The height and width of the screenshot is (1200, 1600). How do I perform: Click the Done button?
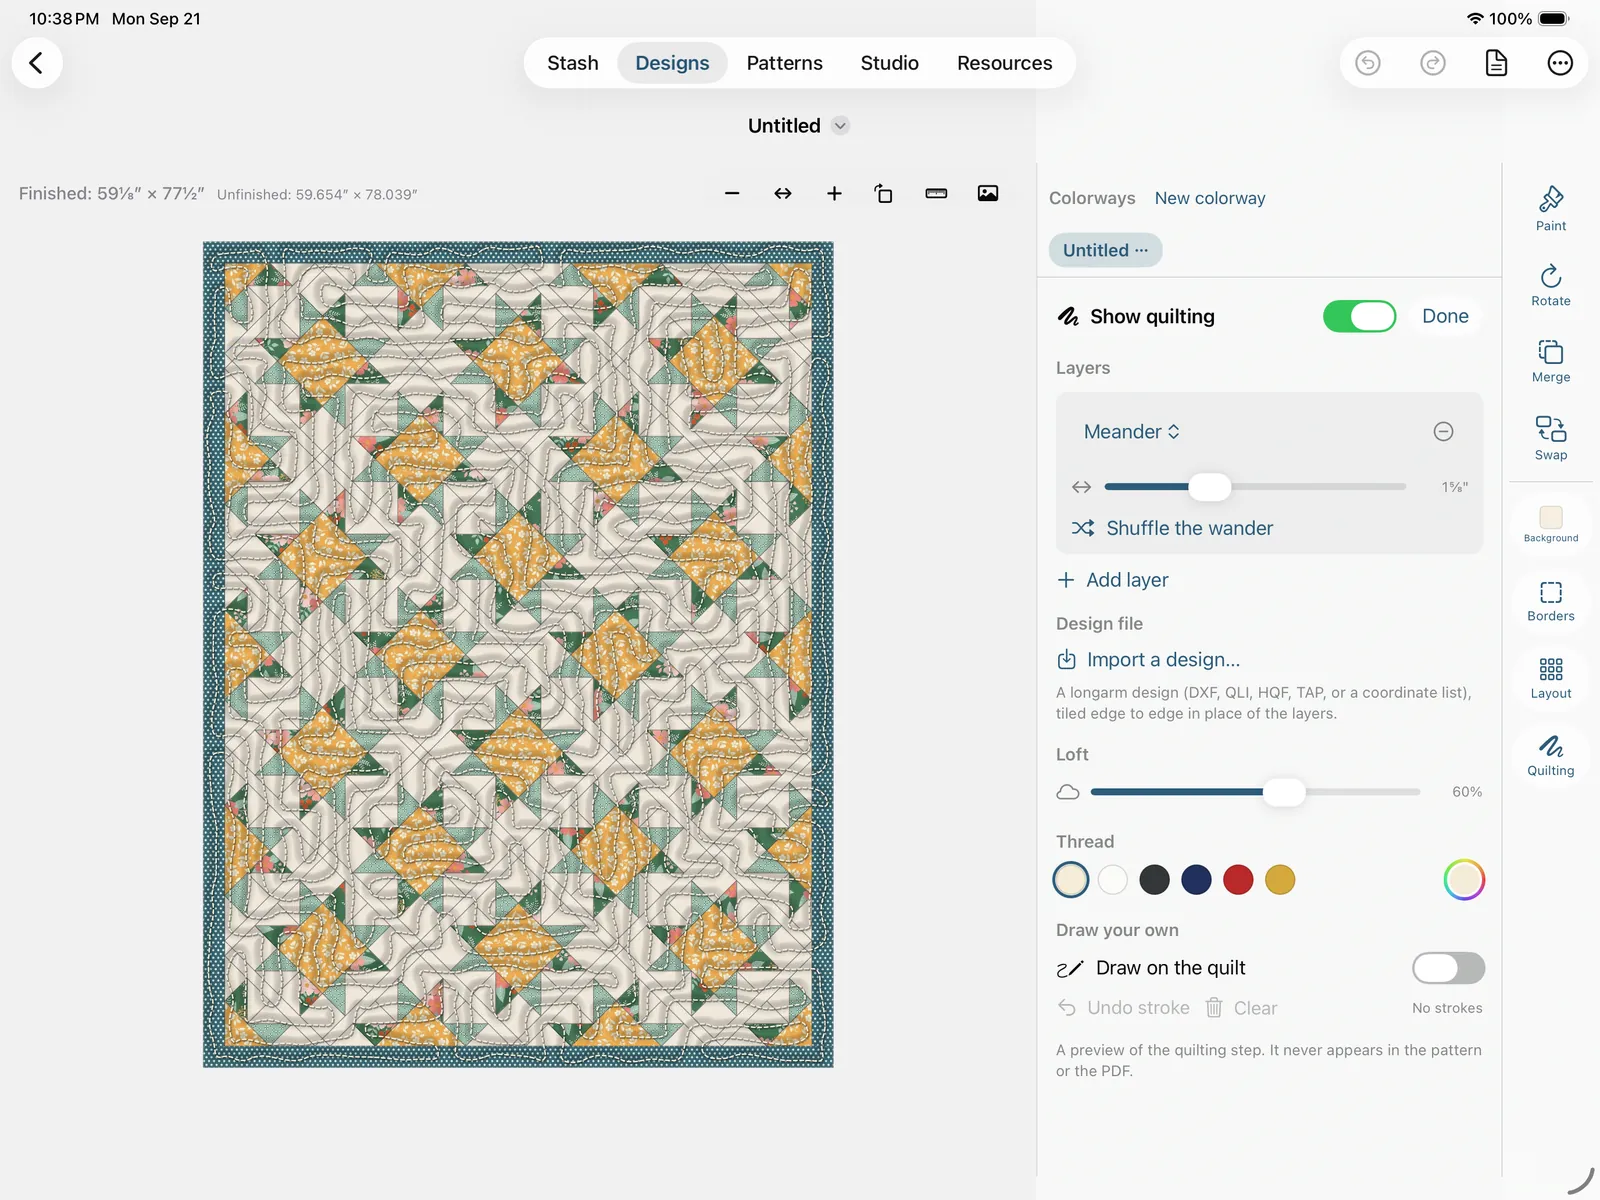[1445, 316]
